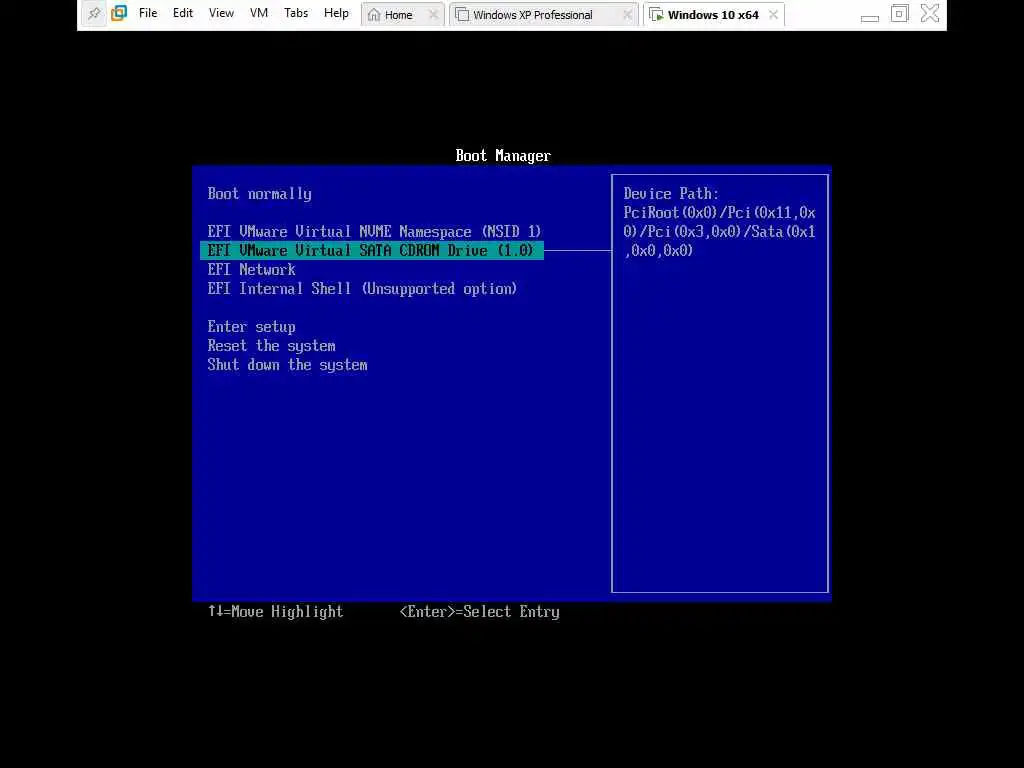Restore the VMware window size
The image size is (1024, 768).
click(899, 14)
